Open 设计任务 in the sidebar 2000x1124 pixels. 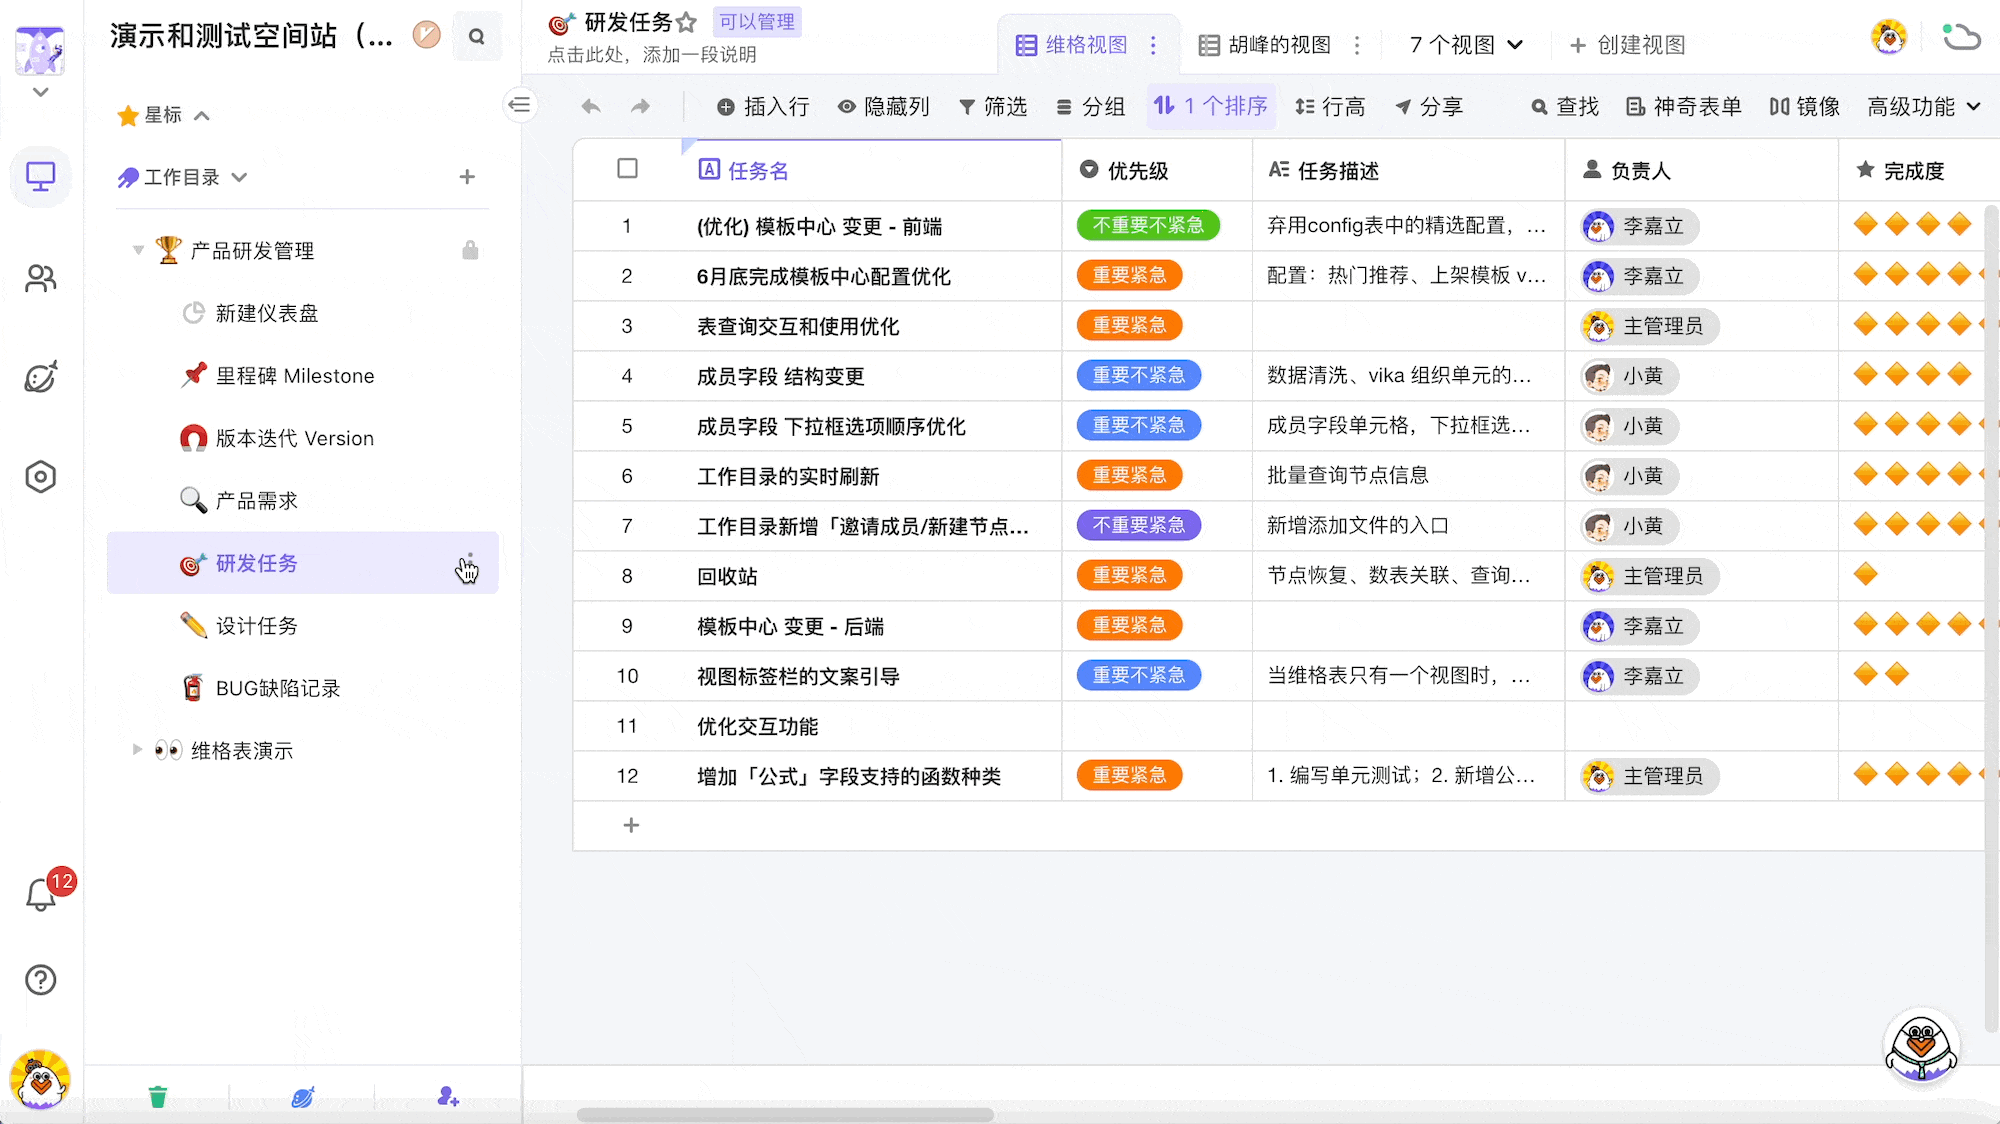coord(257,626)
